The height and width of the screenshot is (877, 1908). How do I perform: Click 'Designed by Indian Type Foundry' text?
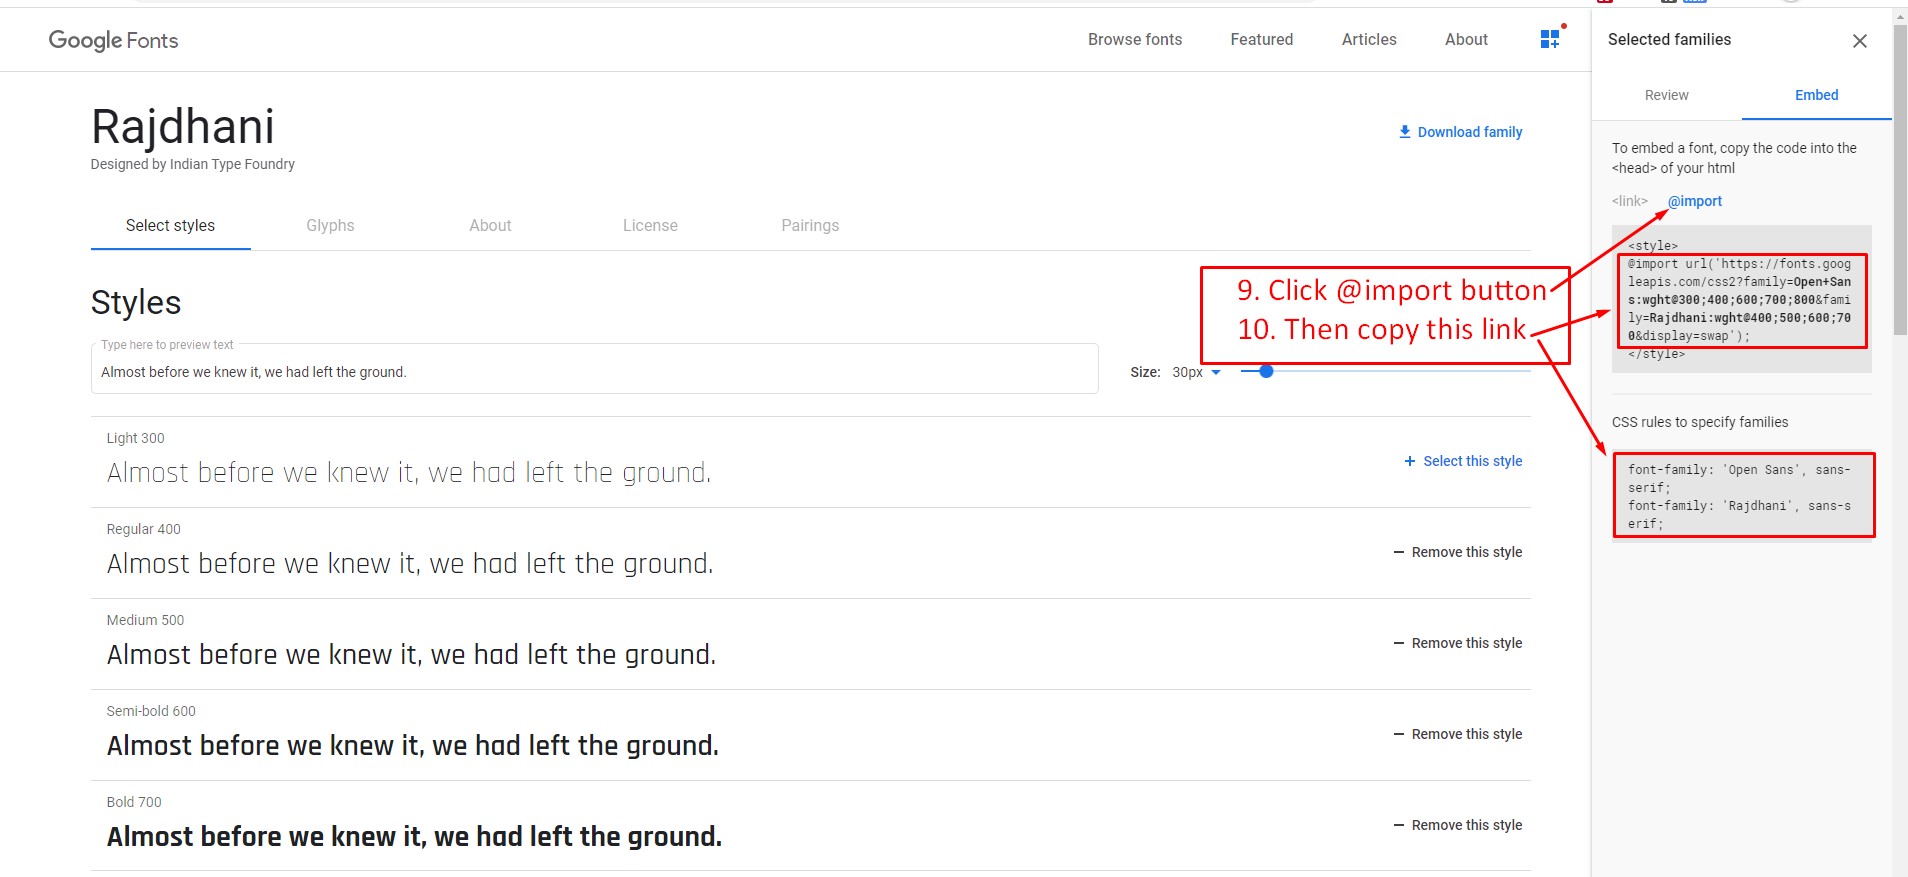coord(193,164)
